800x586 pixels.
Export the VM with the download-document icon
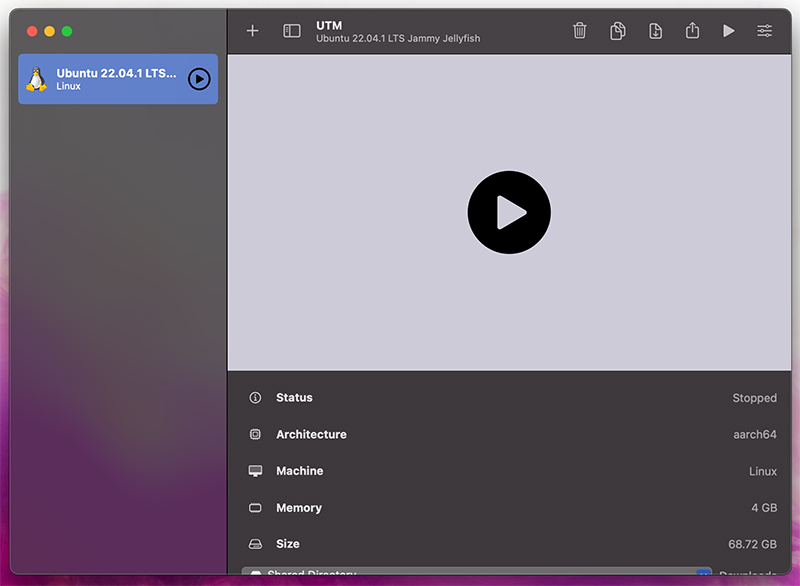655,31
